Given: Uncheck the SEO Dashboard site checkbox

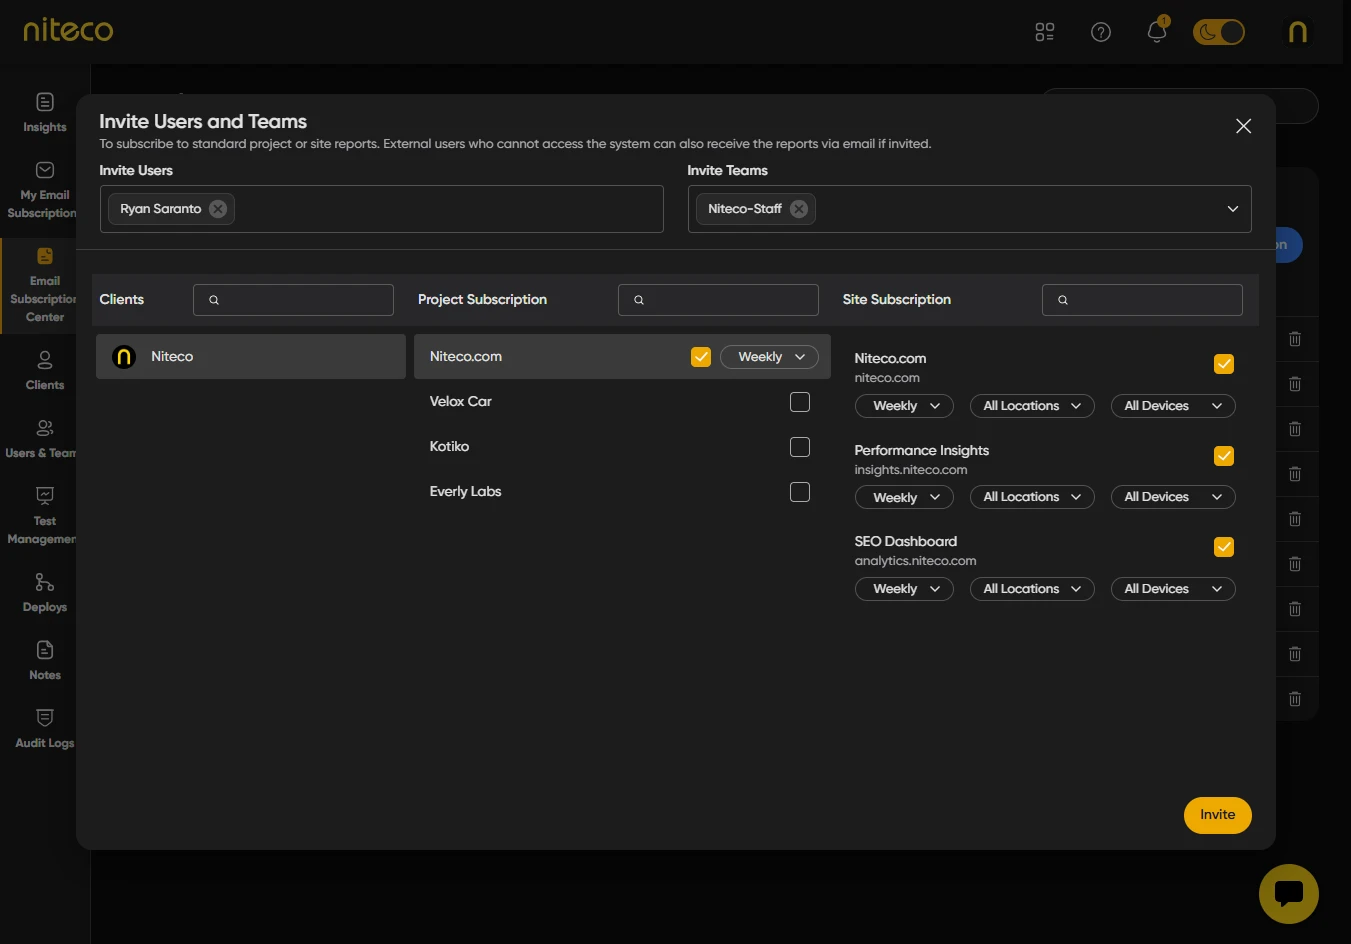Looking at the screenshot, I should (x=1224, y=547).
